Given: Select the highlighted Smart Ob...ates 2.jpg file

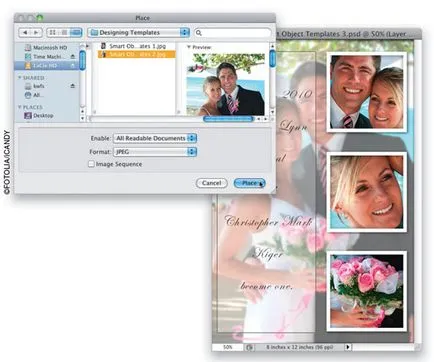Looking at the screenshot, I should click(x=137, y=54).
